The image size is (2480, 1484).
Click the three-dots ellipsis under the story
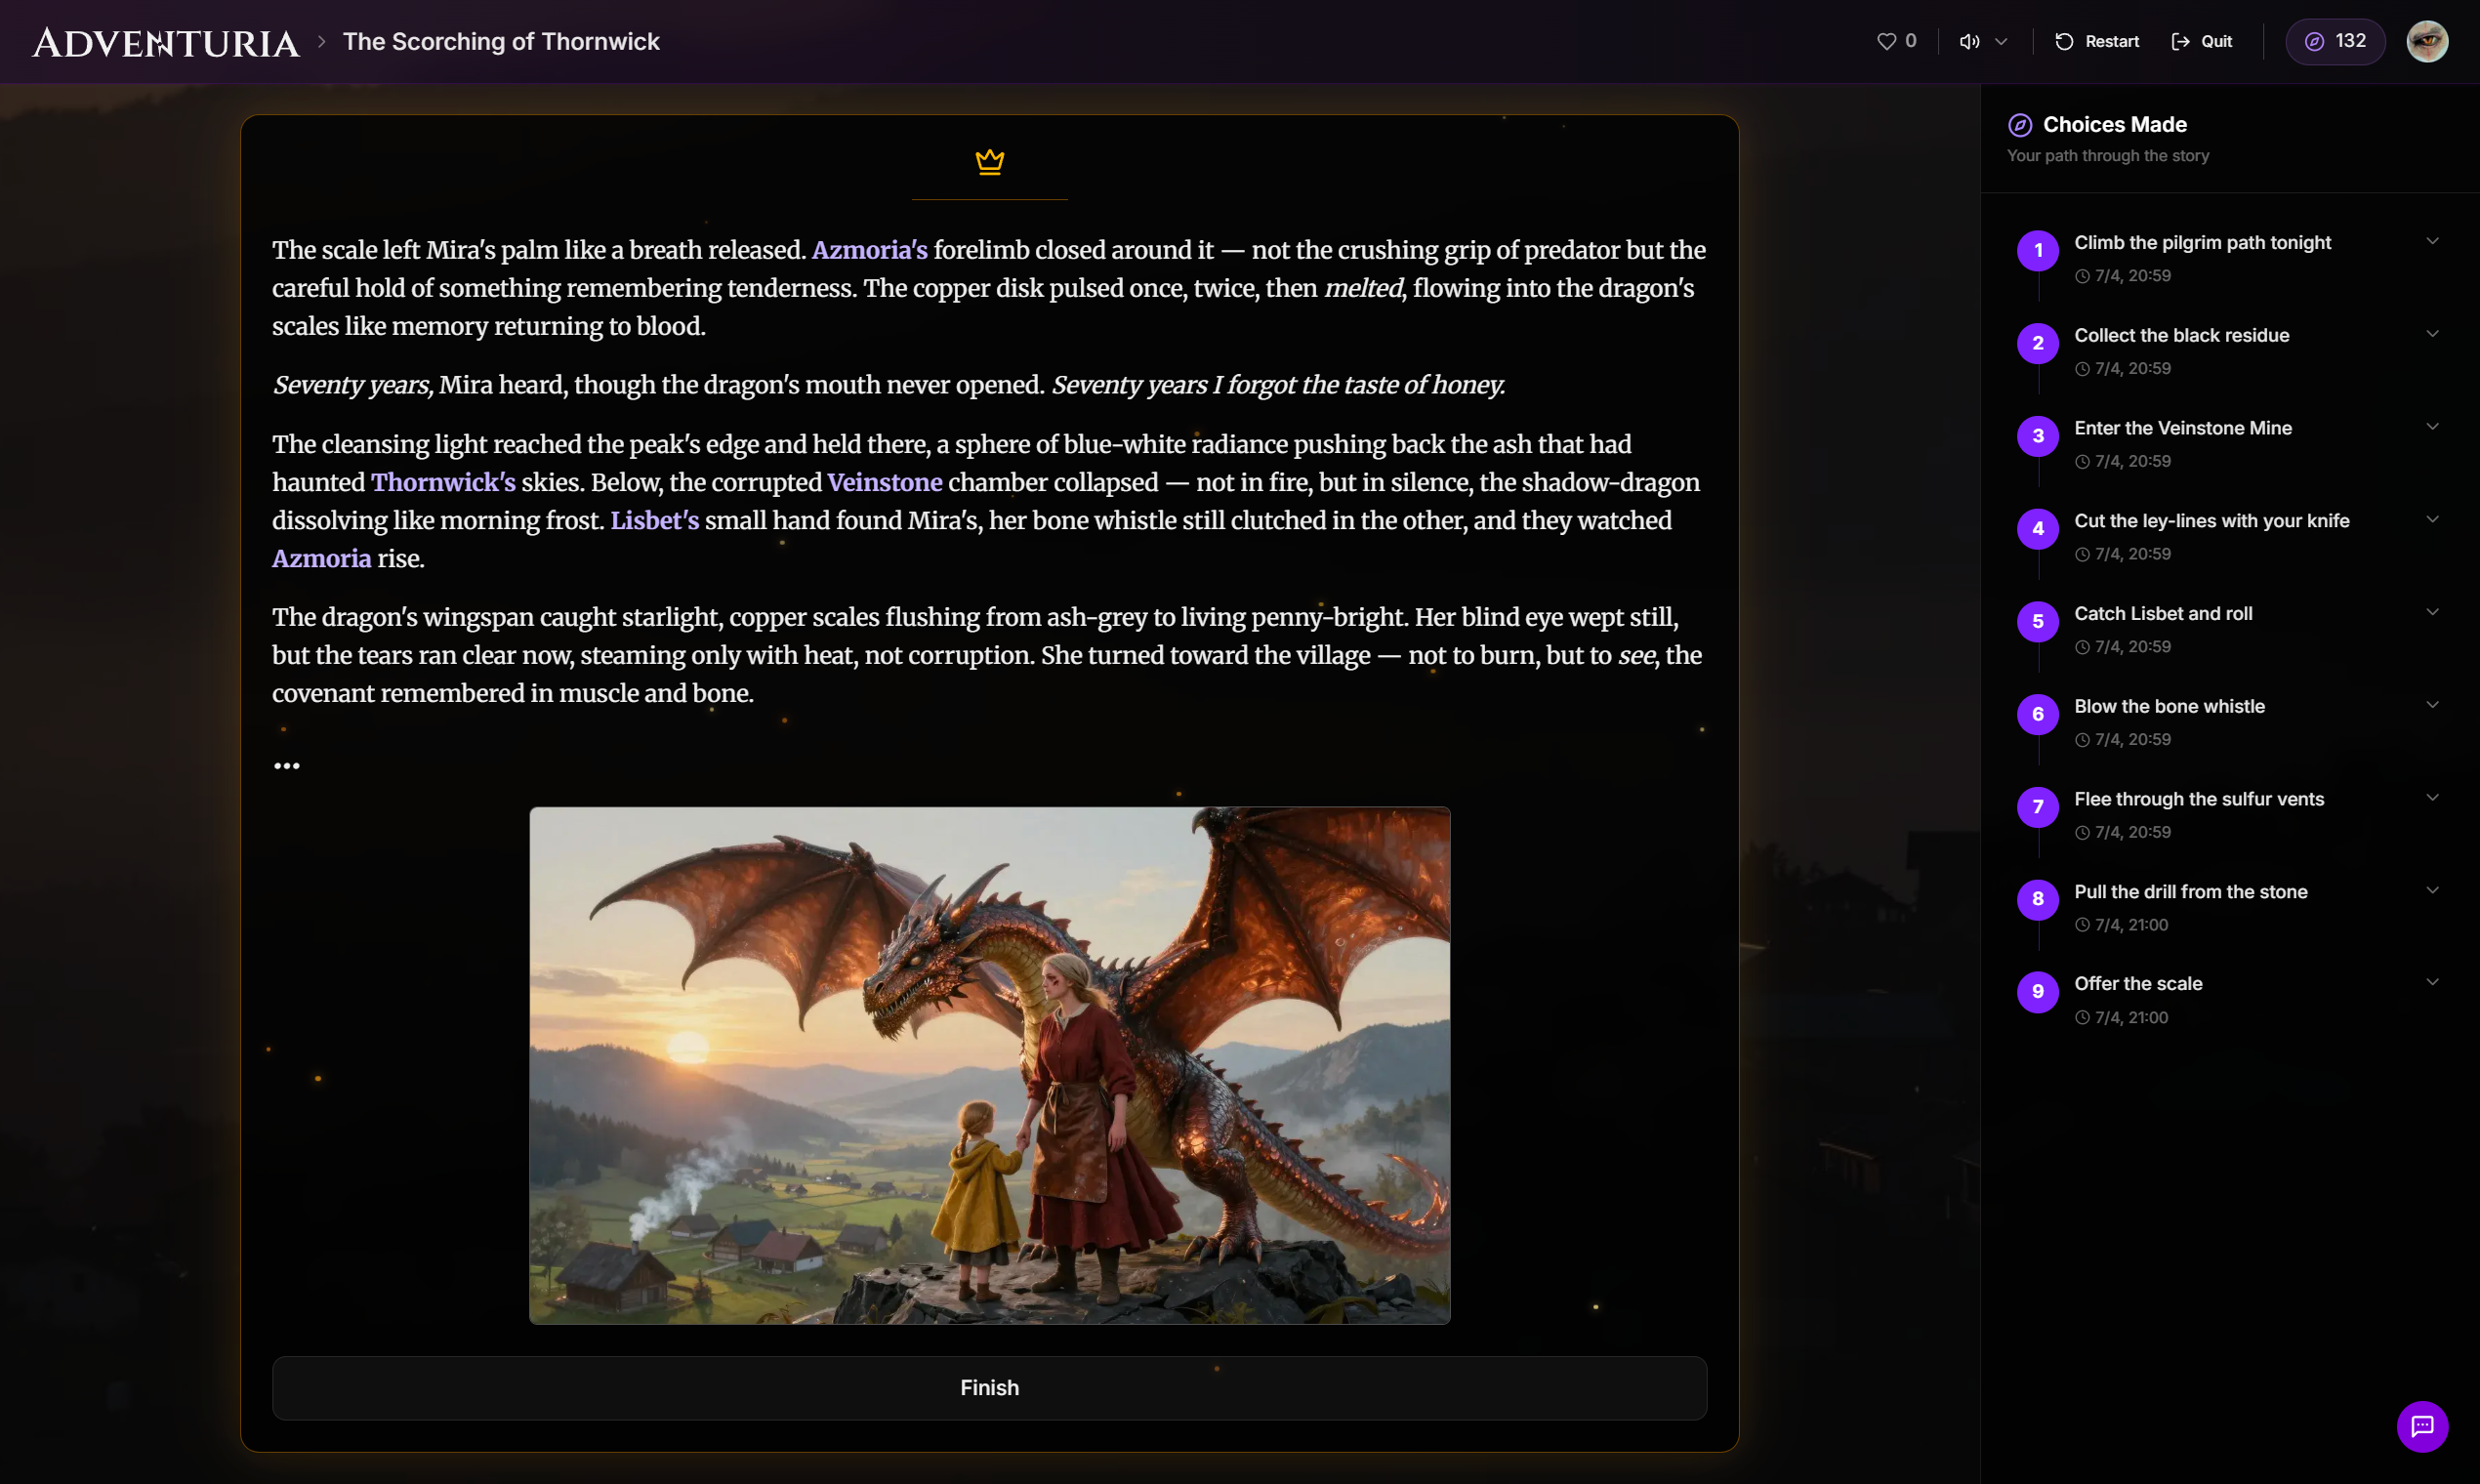[287, 766]
